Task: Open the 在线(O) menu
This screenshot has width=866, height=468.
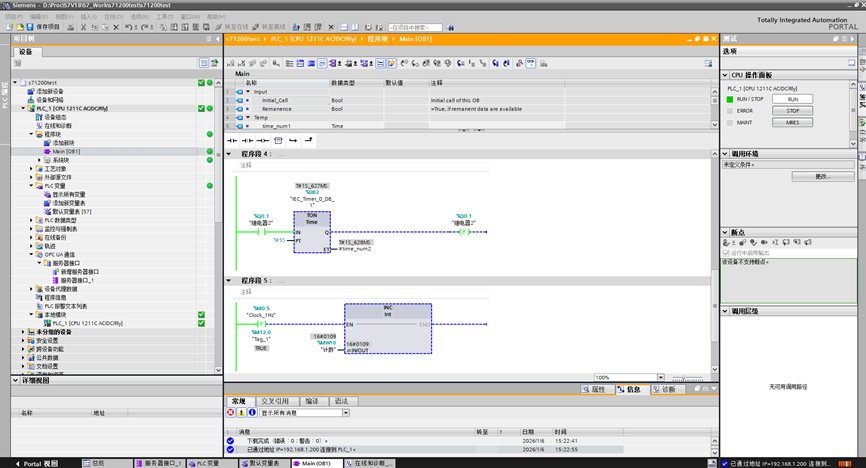Action: point(113,17)
